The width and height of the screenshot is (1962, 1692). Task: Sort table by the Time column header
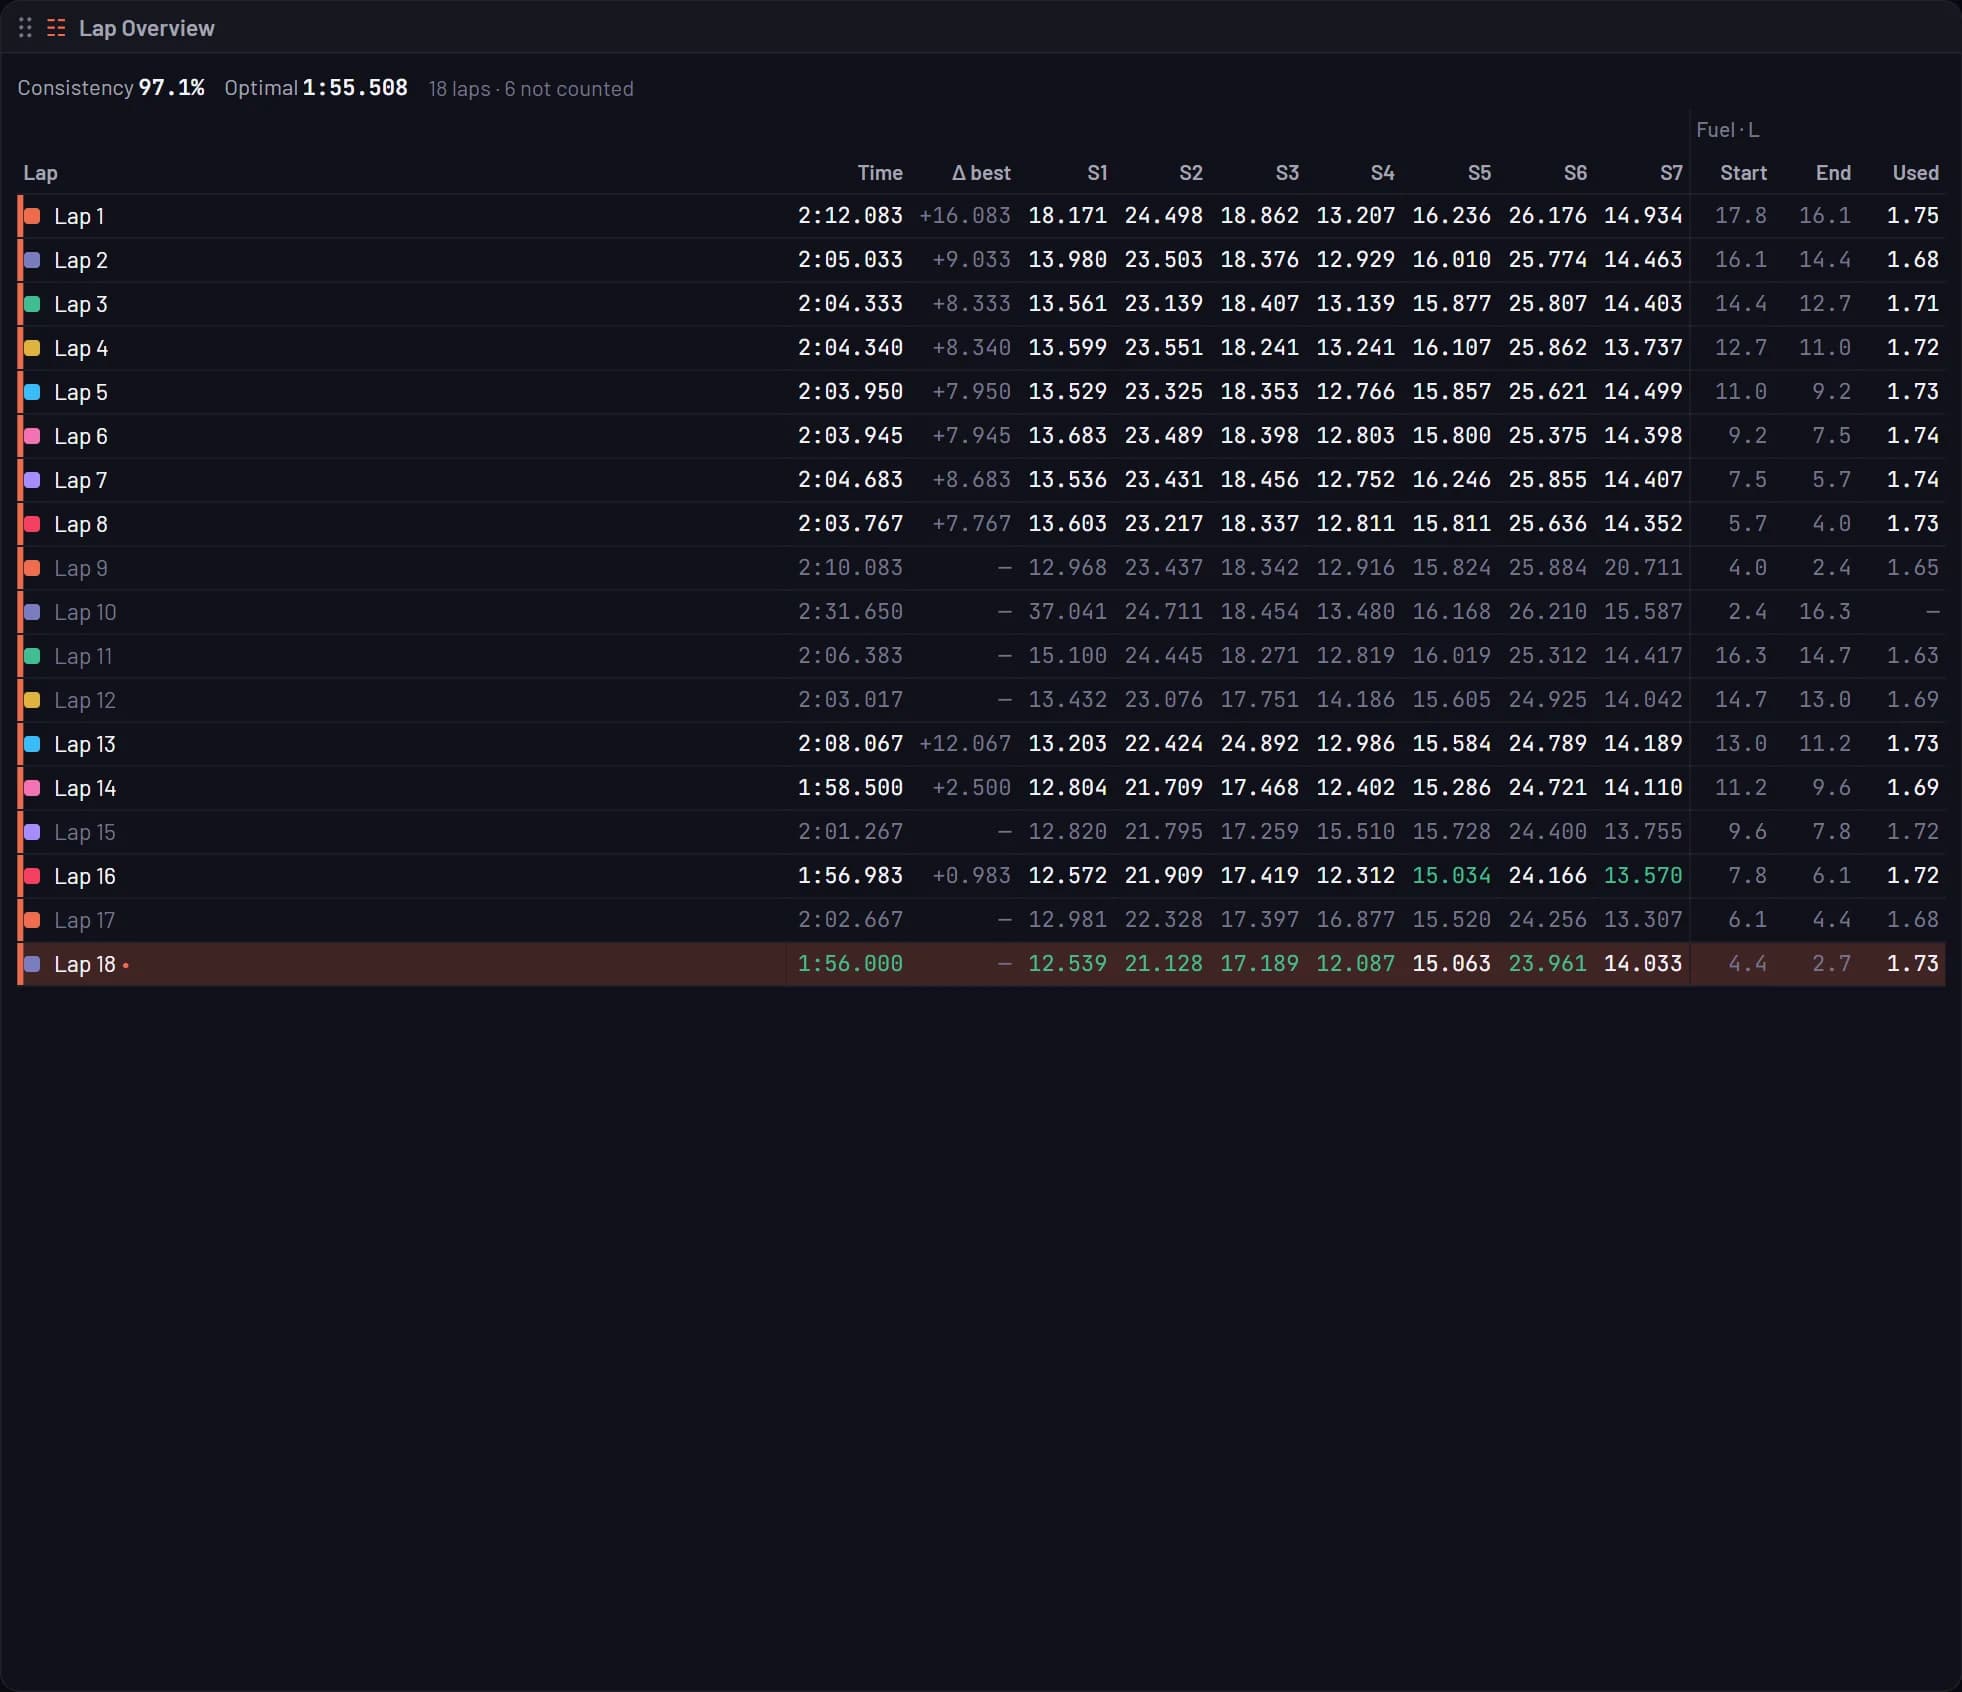coord(880,173)
